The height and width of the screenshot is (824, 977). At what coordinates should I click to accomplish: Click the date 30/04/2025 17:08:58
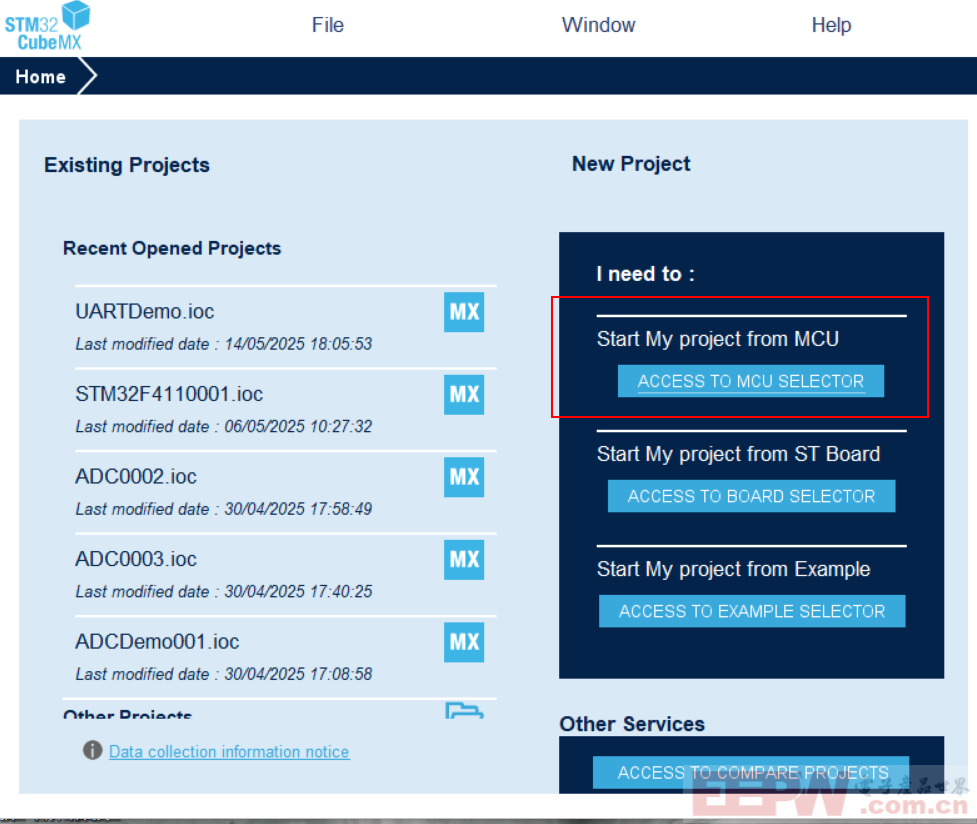click(298, 674)
